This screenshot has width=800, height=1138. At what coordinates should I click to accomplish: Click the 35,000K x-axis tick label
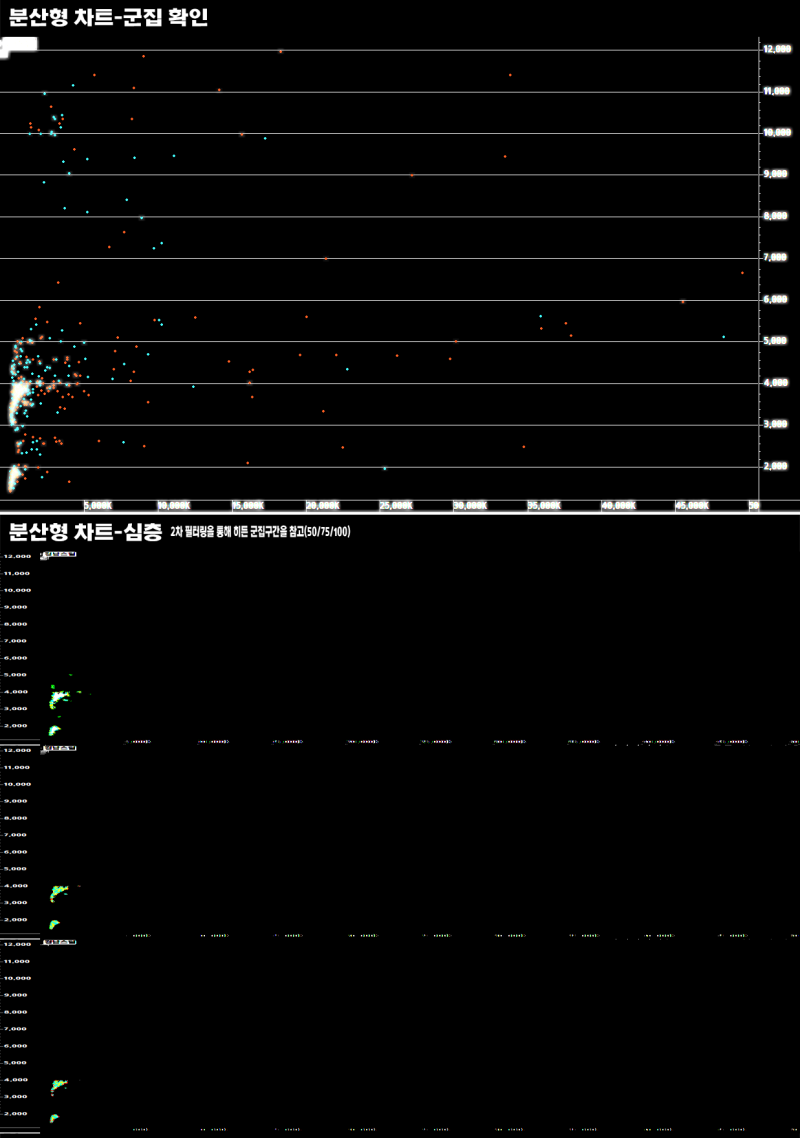click(544, 505)
